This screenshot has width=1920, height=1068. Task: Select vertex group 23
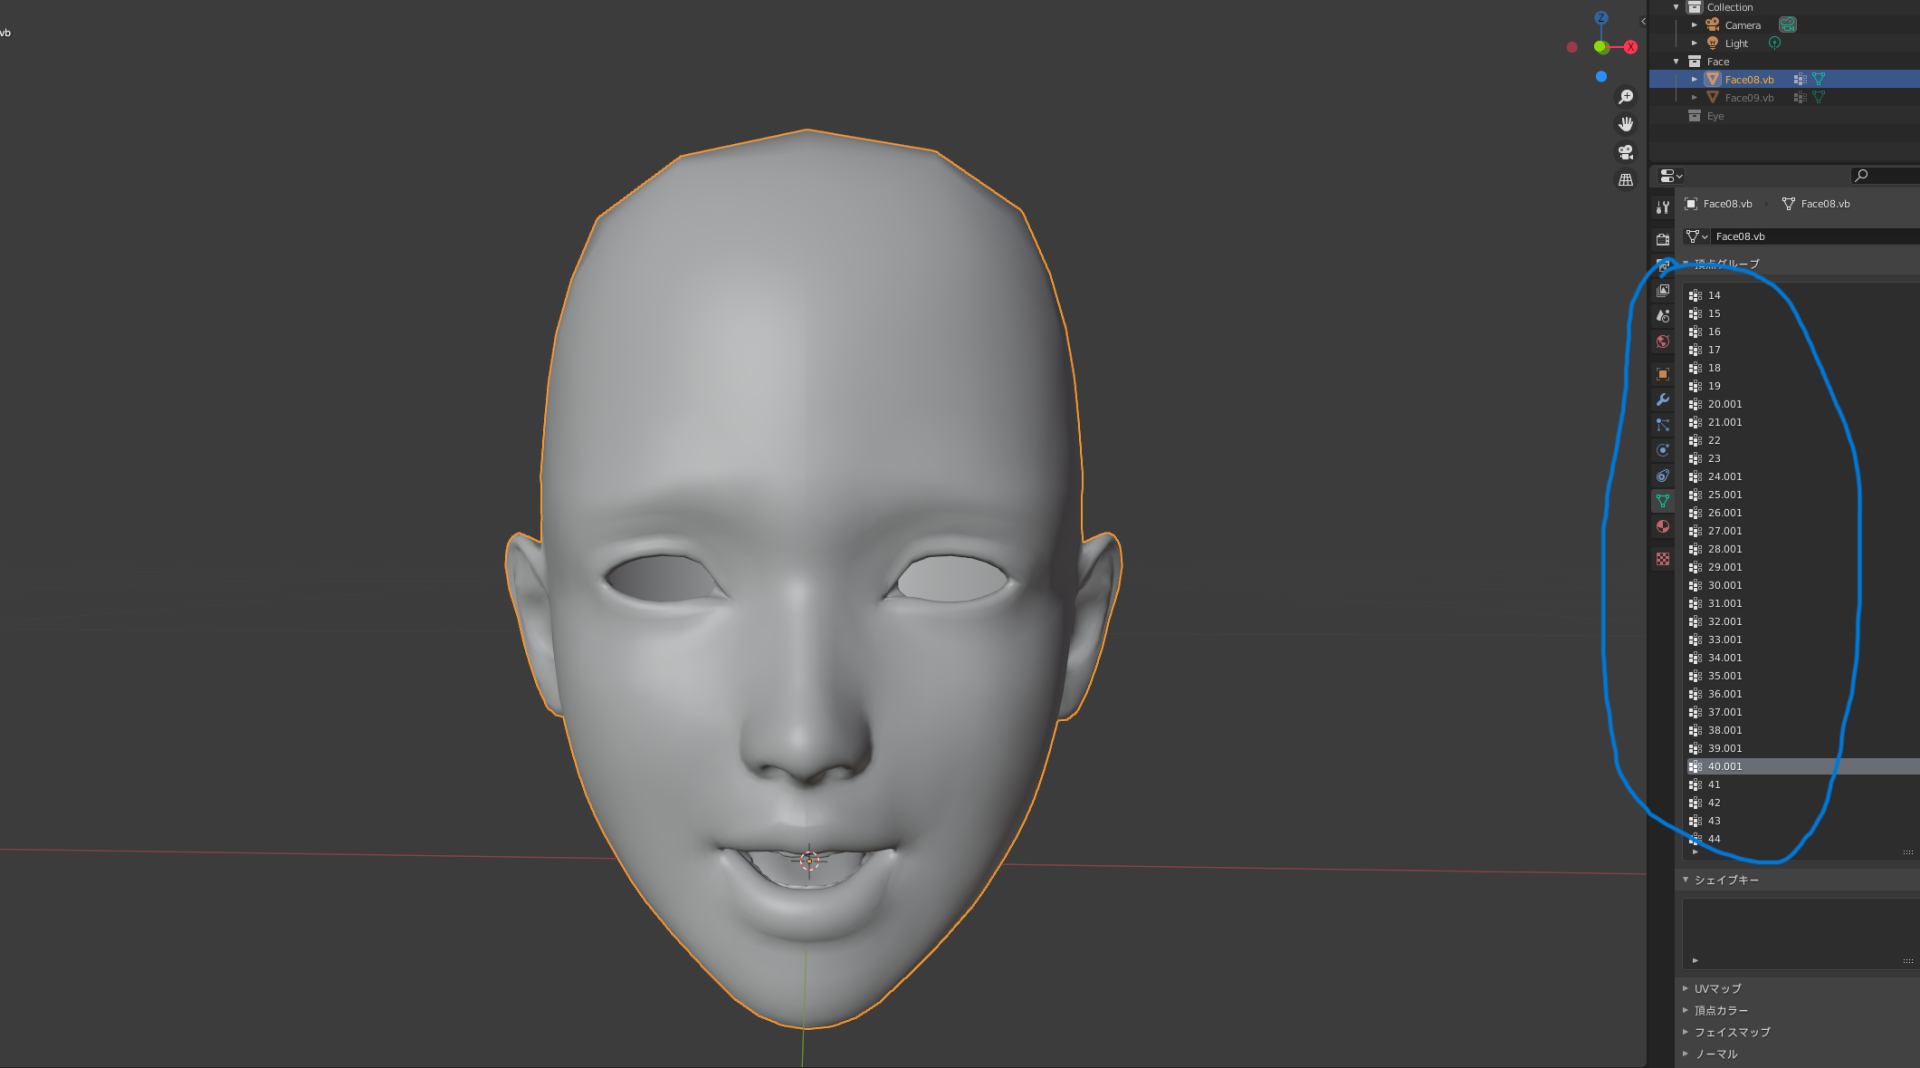tap(1803, 458)
